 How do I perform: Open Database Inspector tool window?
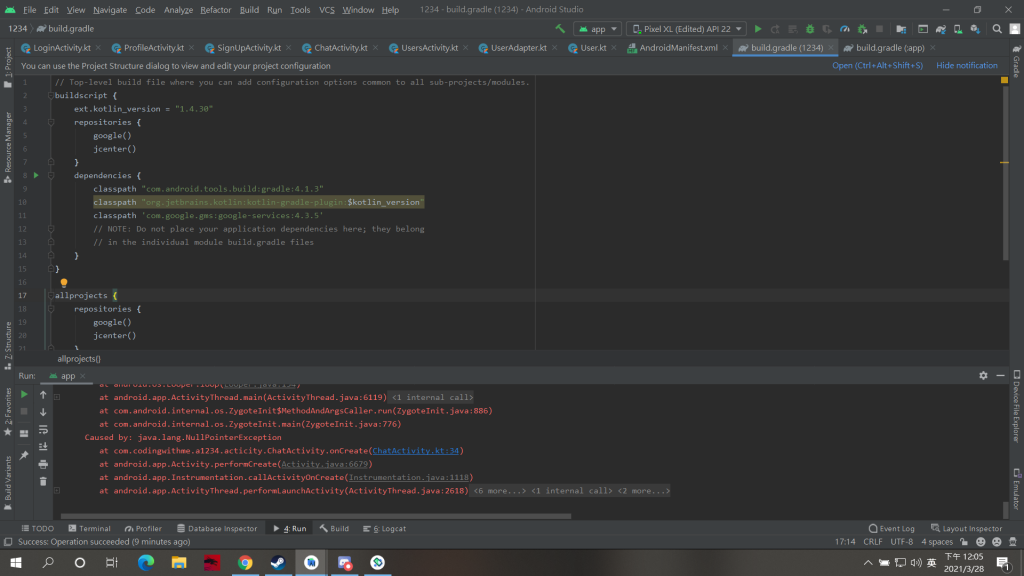tap(217, 528)
